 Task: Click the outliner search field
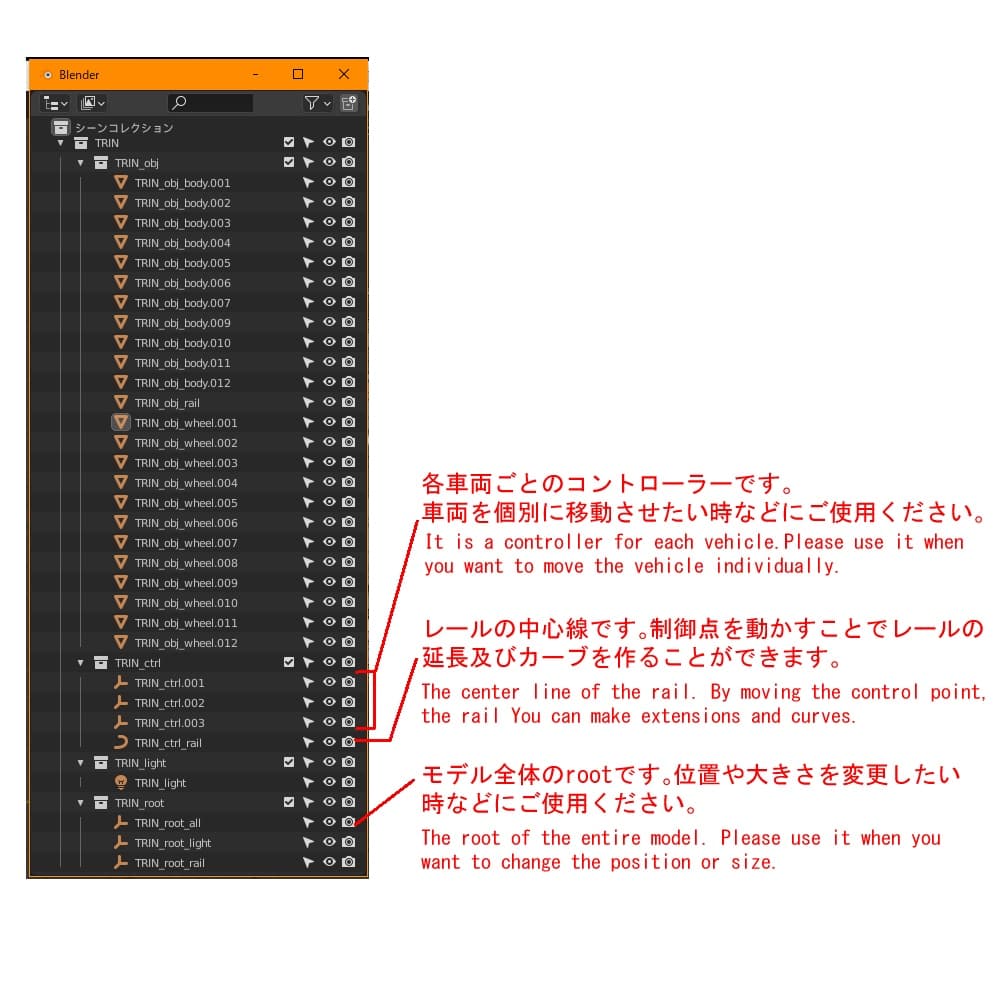click(x=210, y=103)
